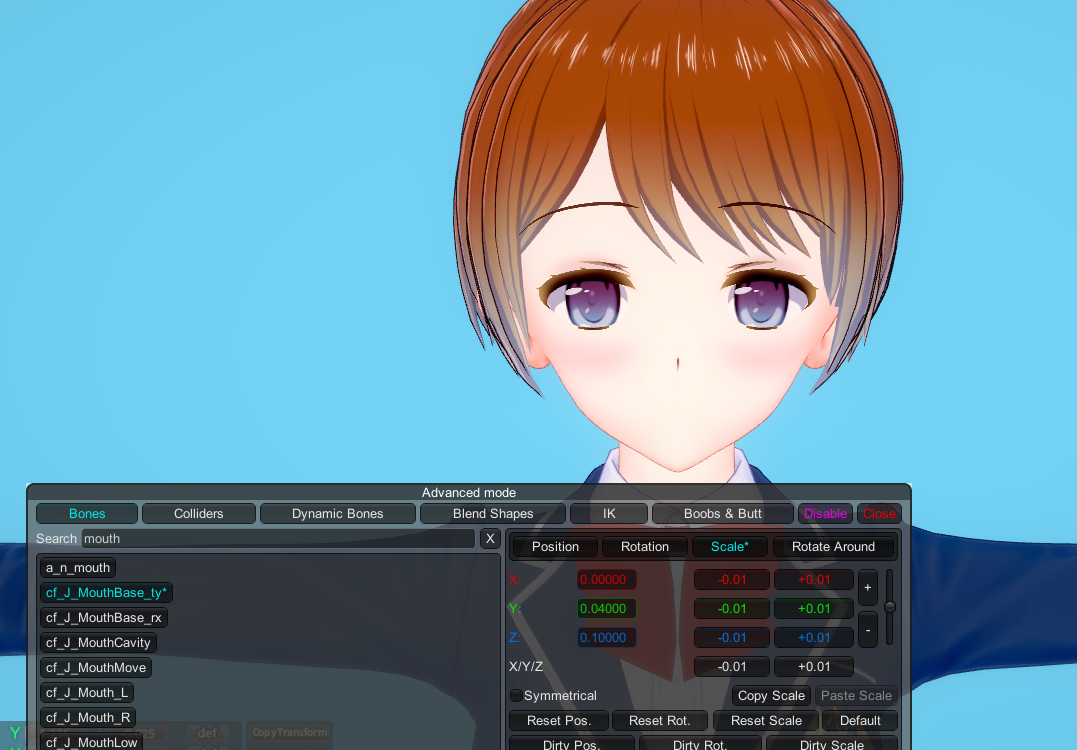Select the cf_J_MouthBase_rx bone
Screen dimensions: 1077x750
(x=104, y=617)
